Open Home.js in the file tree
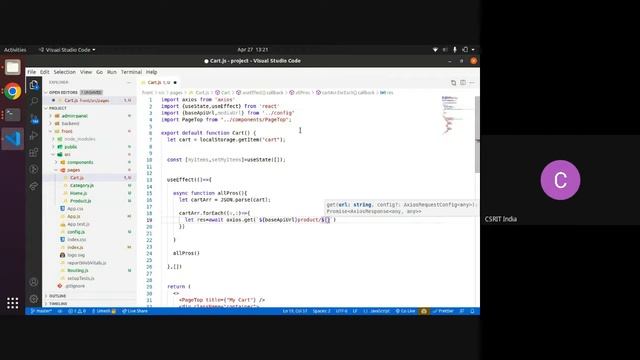The height and width of the screenshot is (360, 640). (x=78, y=193)
